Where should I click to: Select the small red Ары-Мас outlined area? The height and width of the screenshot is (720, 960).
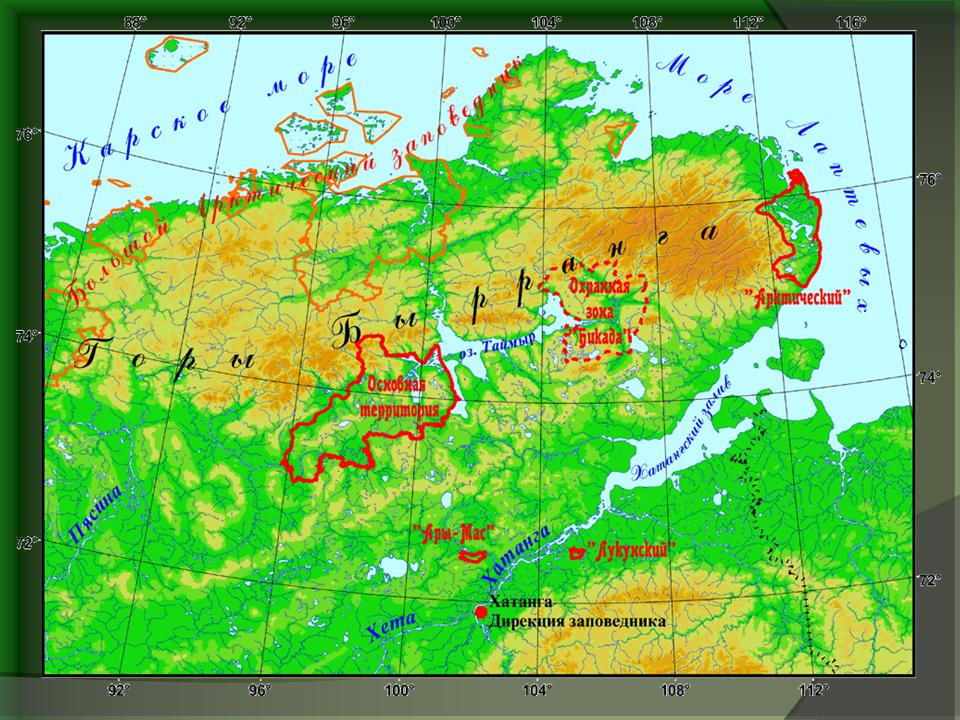[472, 555]
